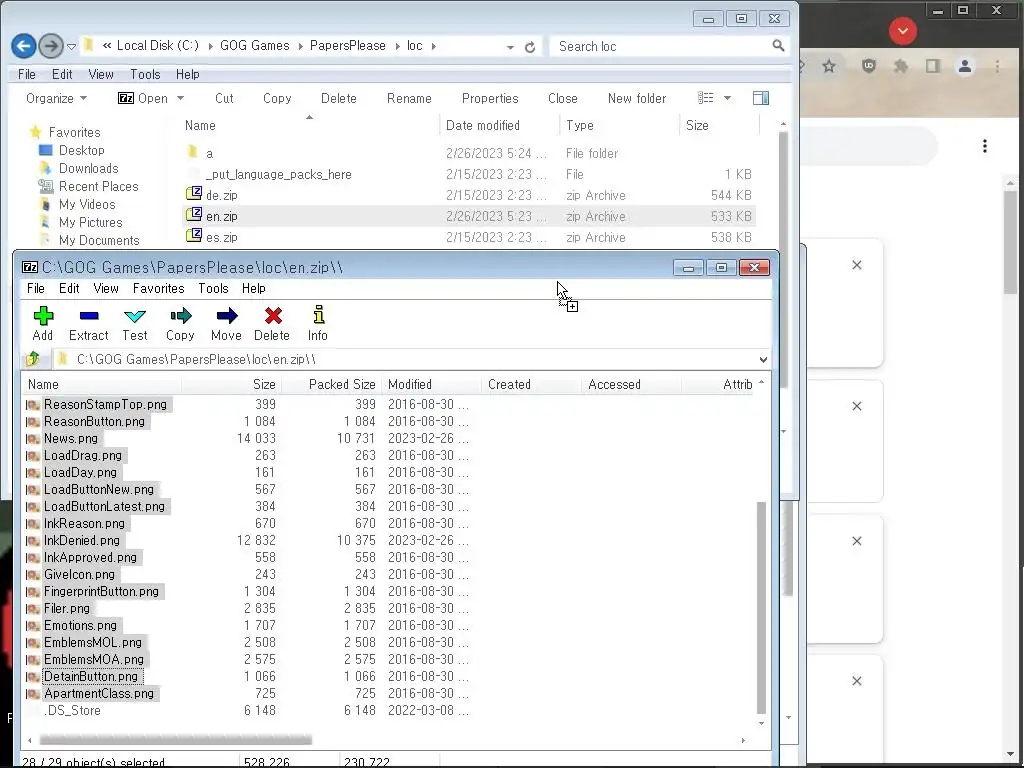The image size is (1024, 768).
Task: Expand the 7z Open dropdown arrow
Action: click(x=181, y=99)
